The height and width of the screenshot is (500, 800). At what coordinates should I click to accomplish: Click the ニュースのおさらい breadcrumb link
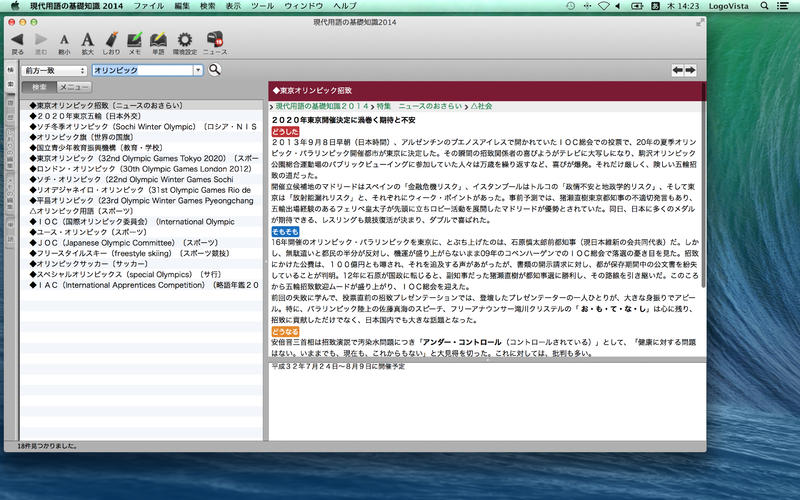(x=430, y=105)
